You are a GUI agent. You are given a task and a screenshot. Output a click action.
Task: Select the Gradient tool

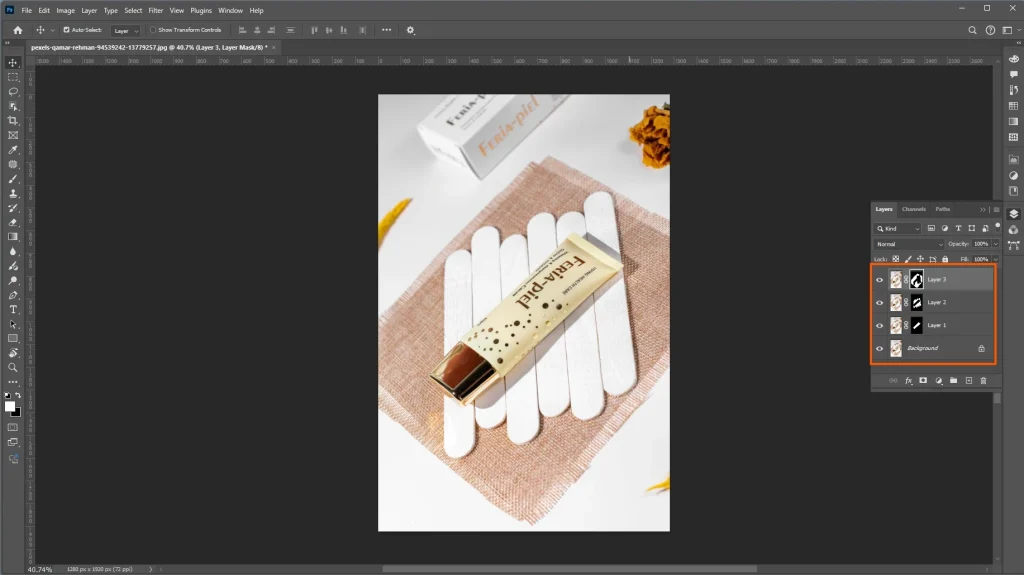pos(13,237)
